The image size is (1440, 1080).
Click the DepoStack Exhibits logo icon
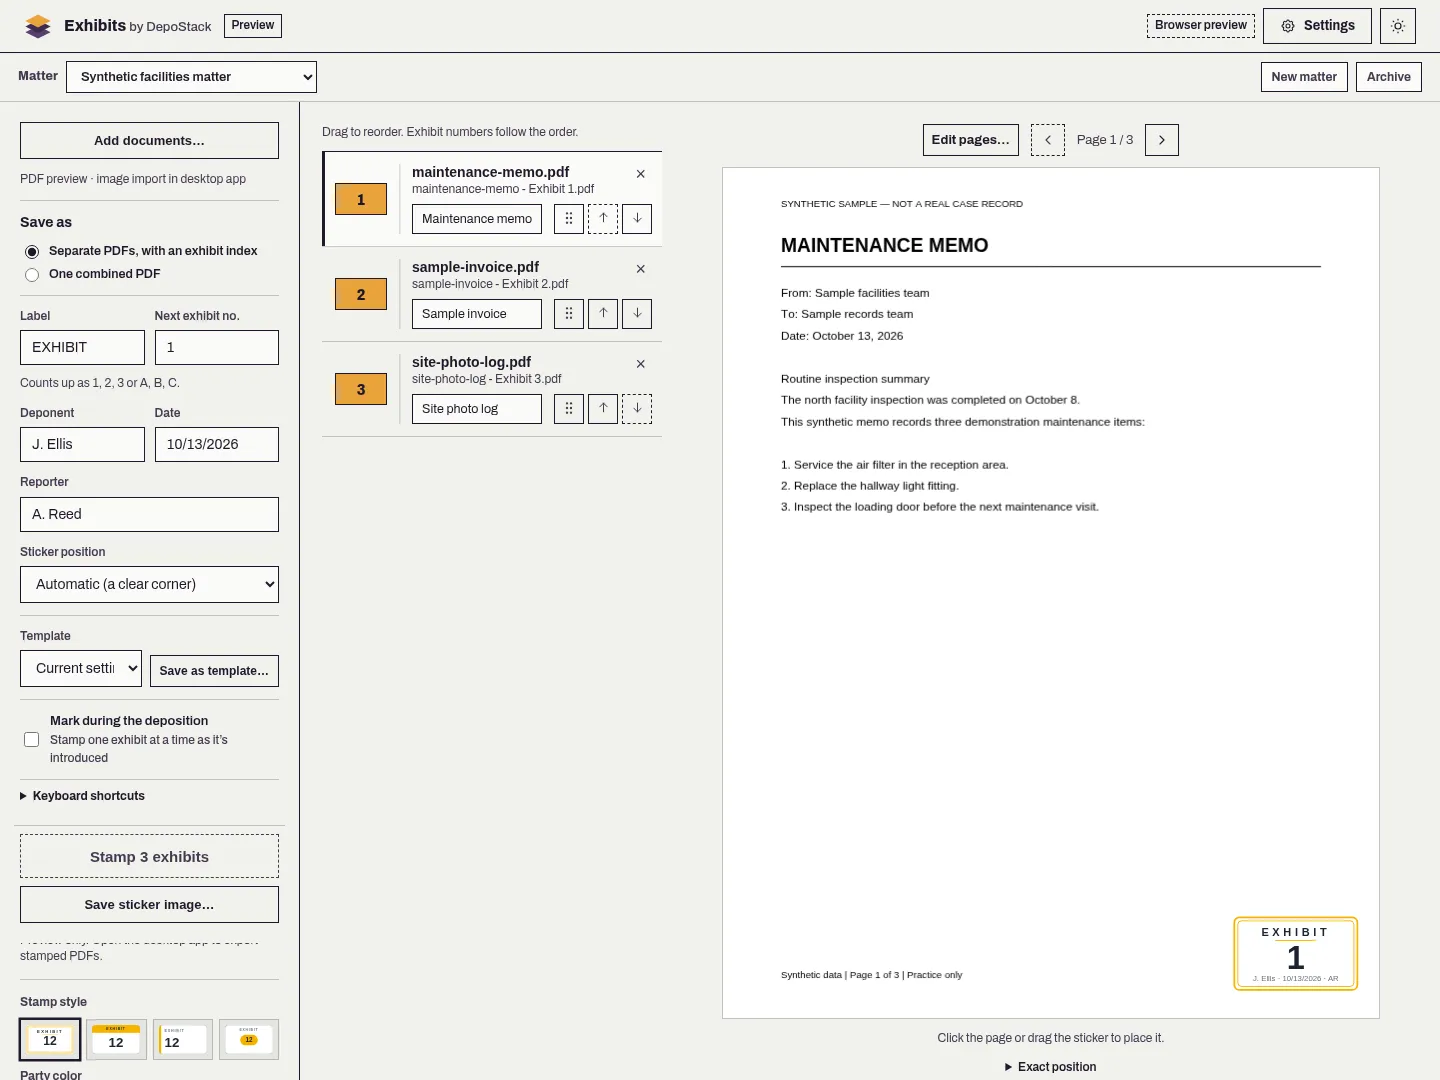coord(38,26)
